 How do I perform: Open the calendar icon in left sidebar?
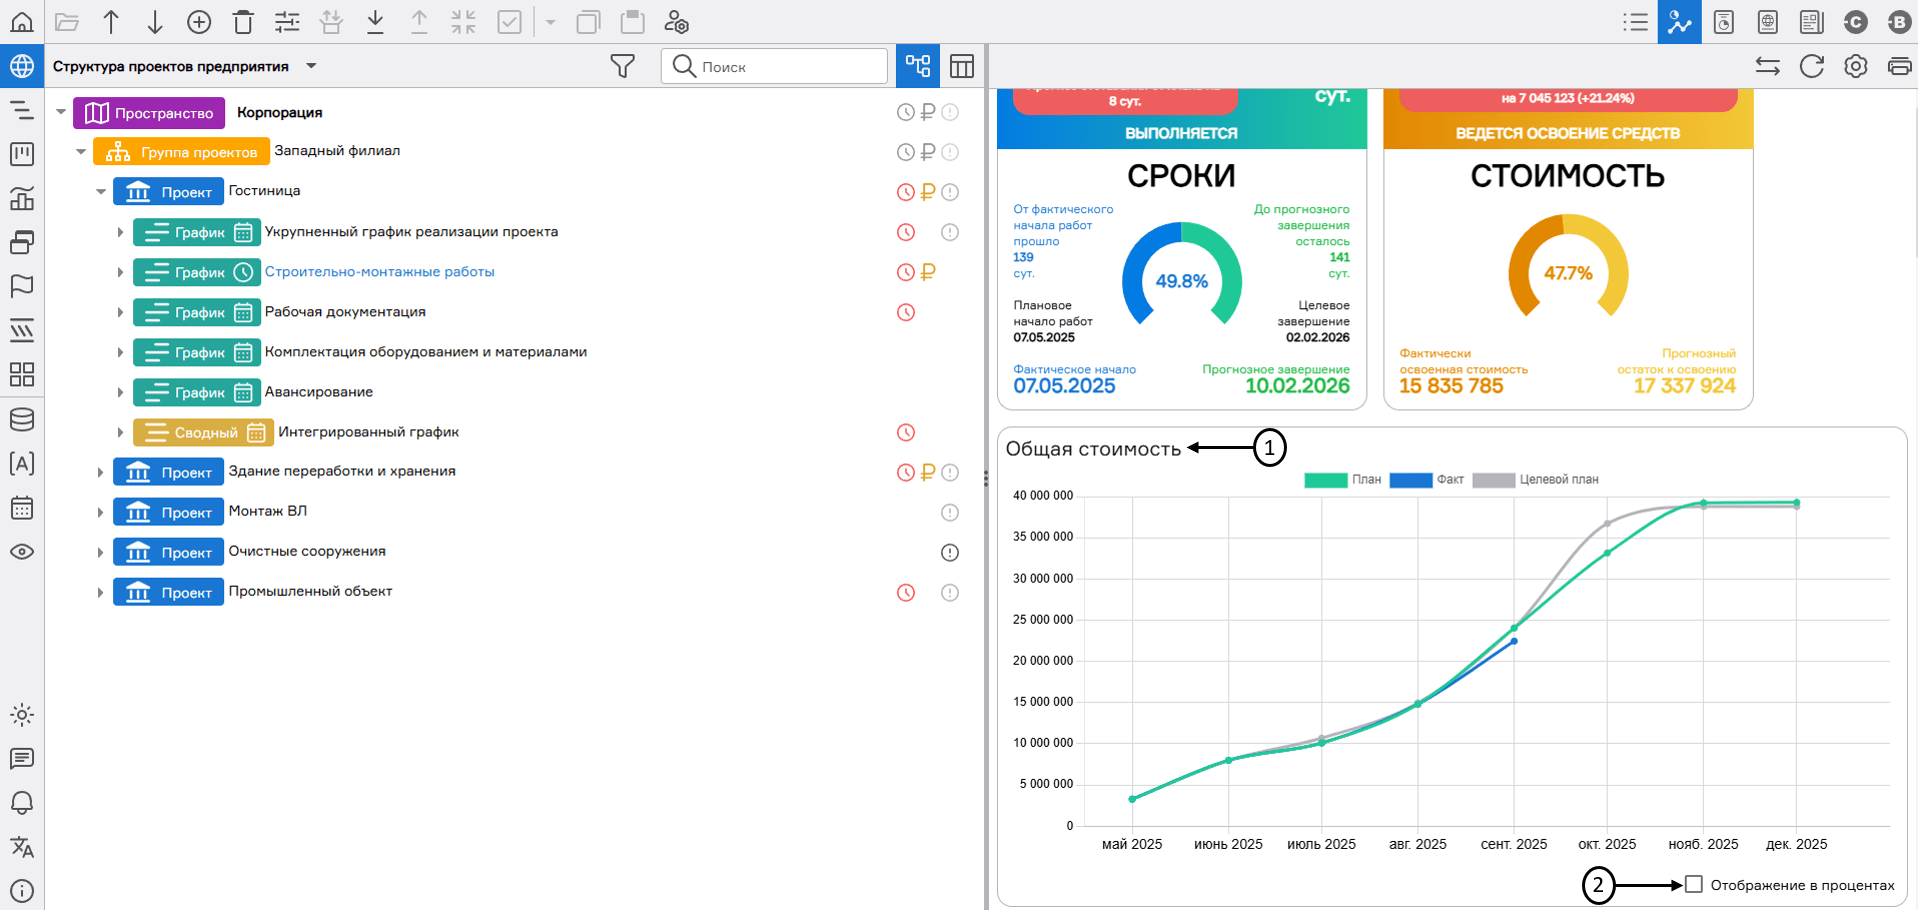point(22,508)
